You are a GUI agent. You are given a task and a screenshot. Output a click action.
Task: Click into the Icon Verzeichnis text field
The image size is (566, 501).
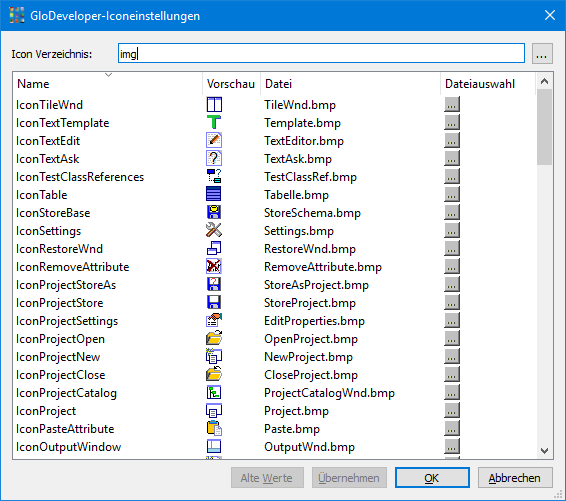[x=321, y=54]
